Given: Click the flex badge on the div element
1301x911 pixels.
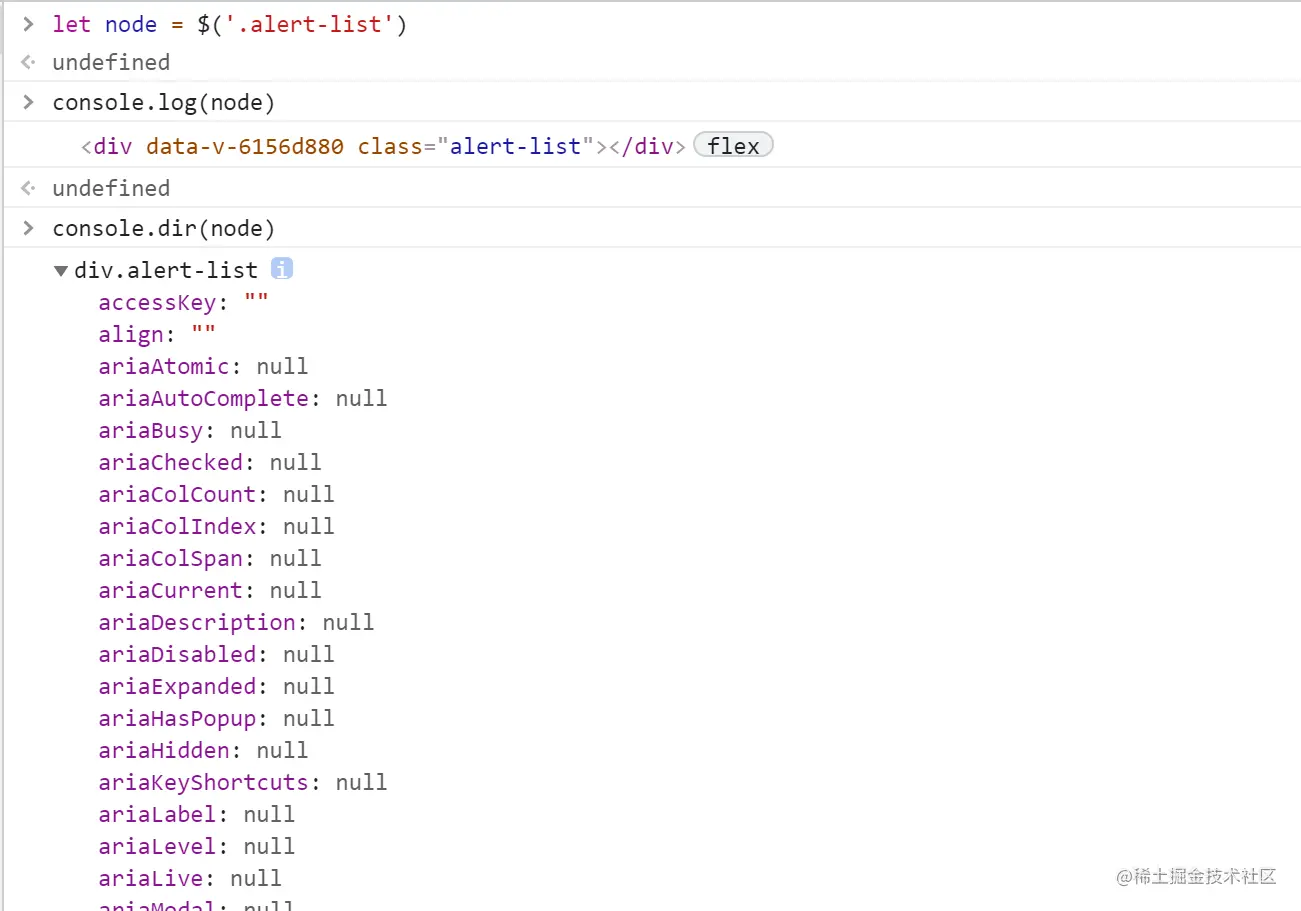Looking at the screenshot, I should point(733,146).
